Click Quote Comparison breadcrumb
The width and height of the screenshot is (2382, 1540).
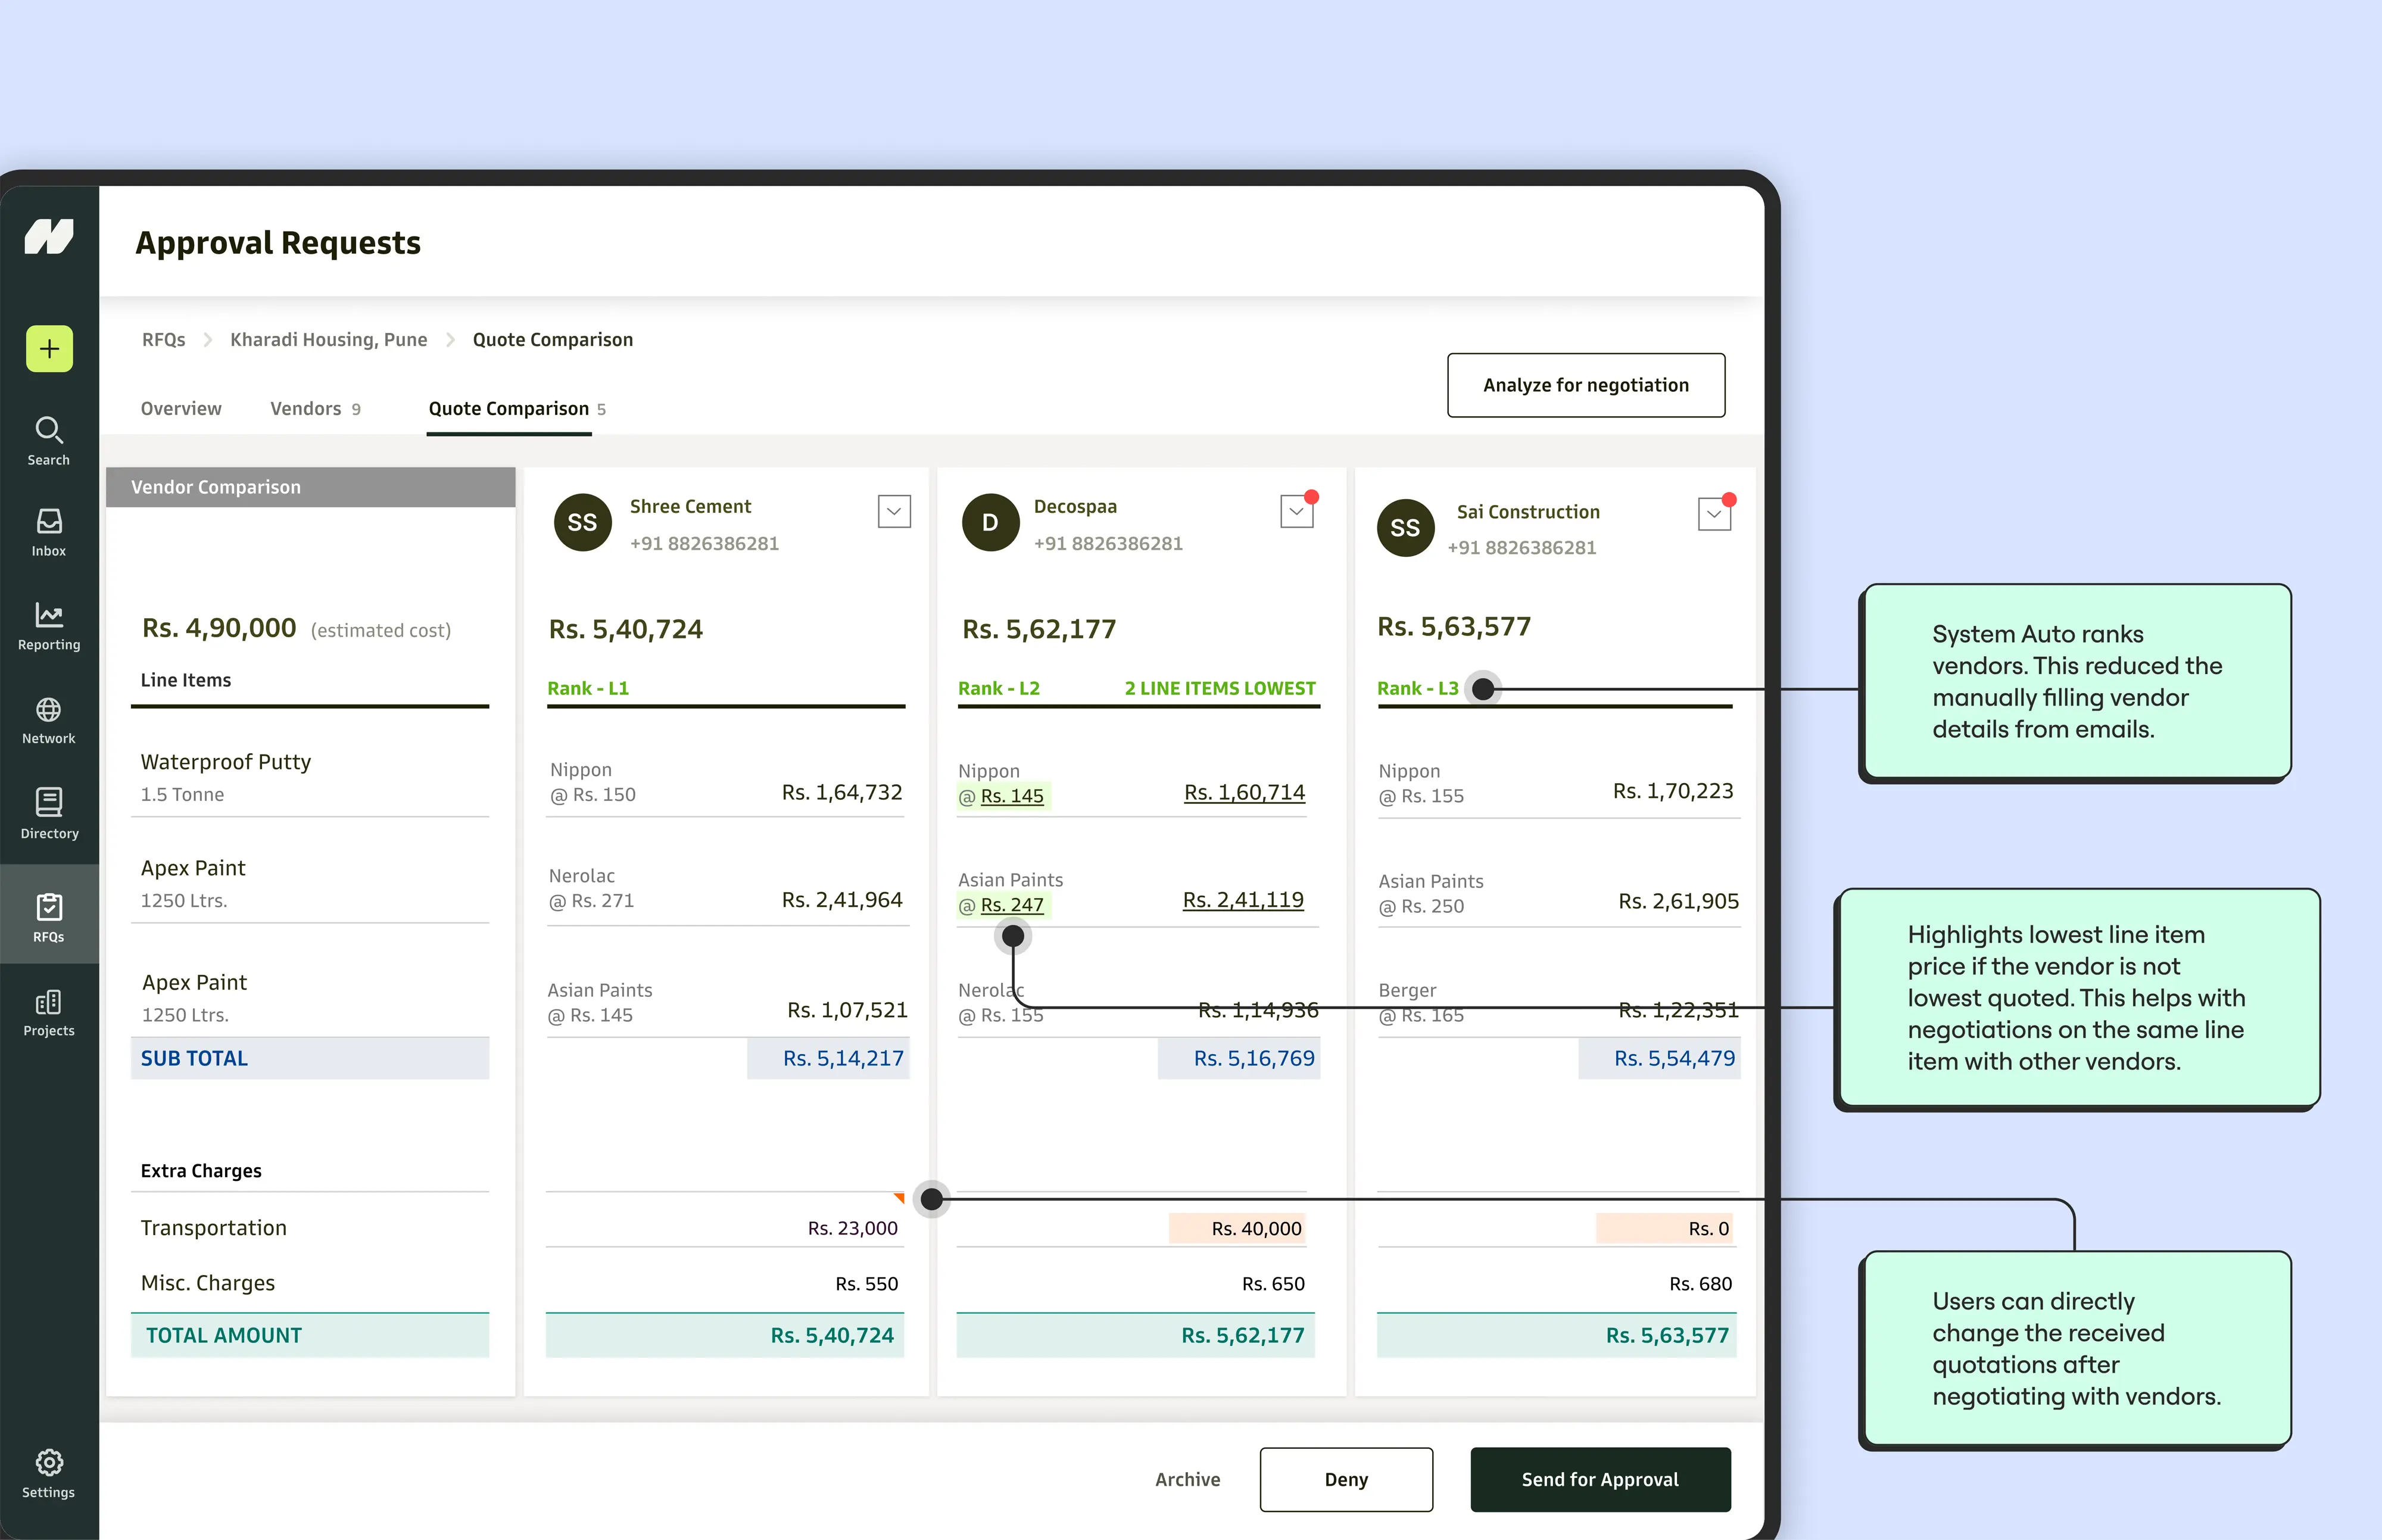(553, 340)
